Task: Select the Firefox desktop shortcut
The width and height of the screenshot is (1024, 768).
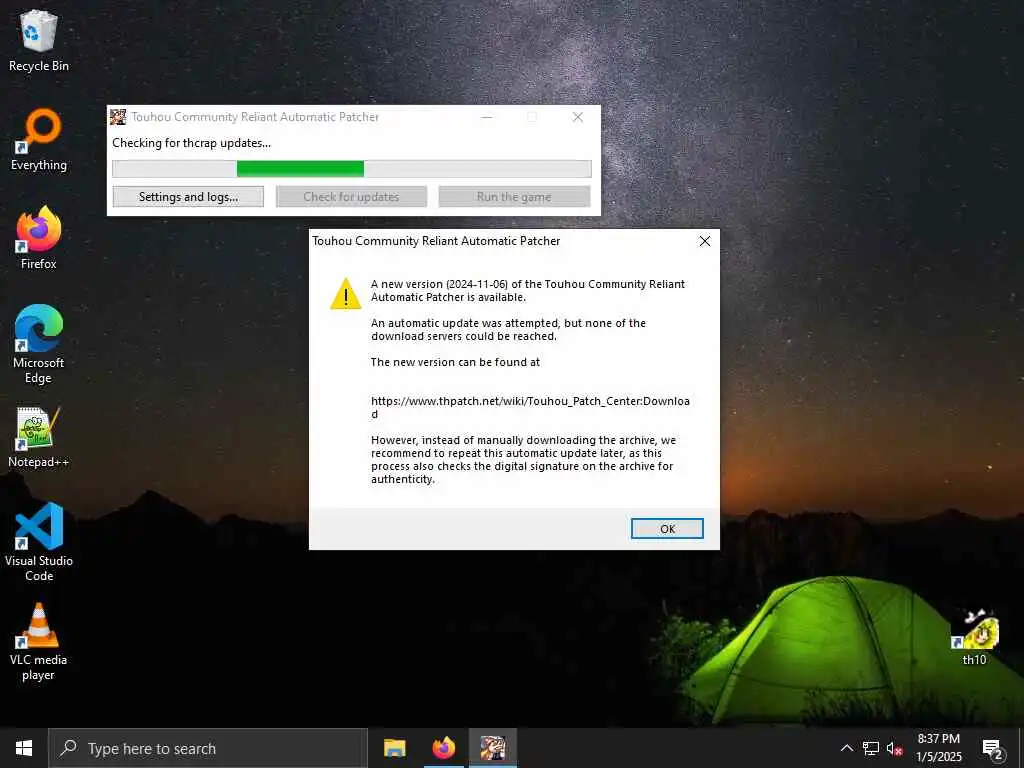Action: point(39,239)
